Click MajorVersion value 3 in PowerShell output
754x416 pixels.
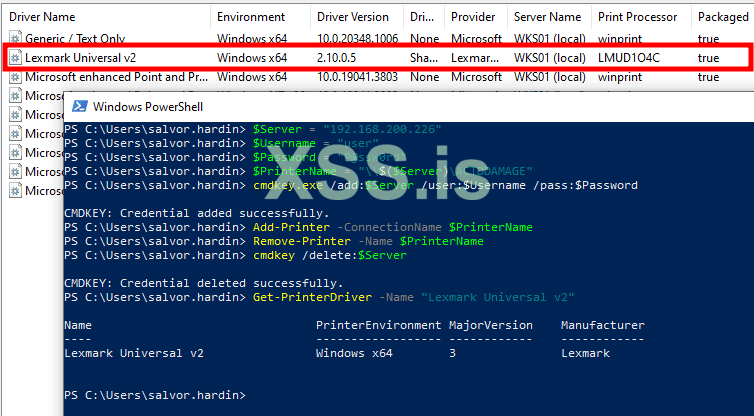(452, 353)
